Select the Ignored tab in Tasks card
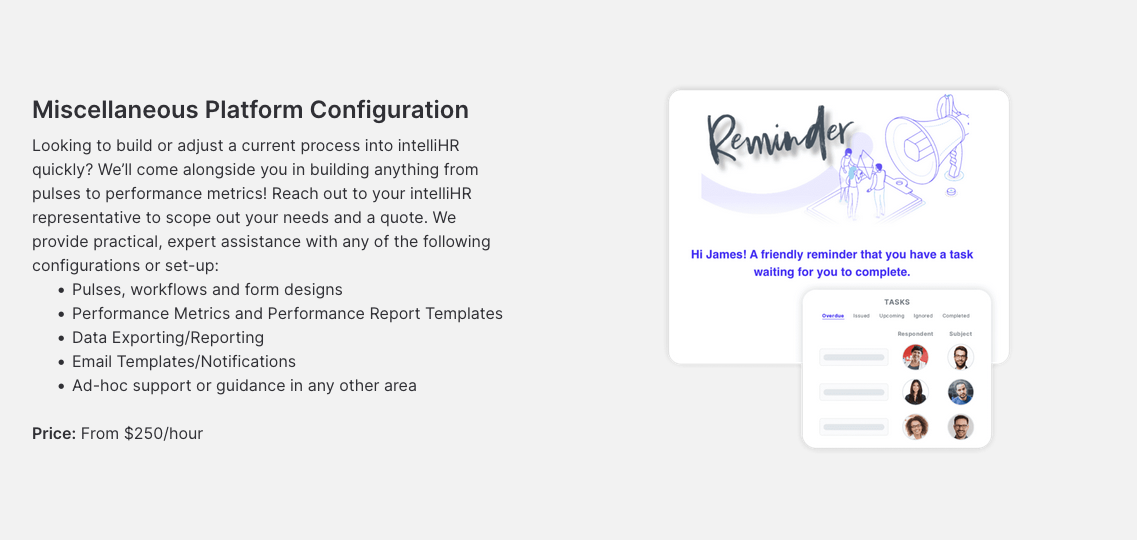The width and height of the screenshot is (1137, 540). click(x=923, y=316)
